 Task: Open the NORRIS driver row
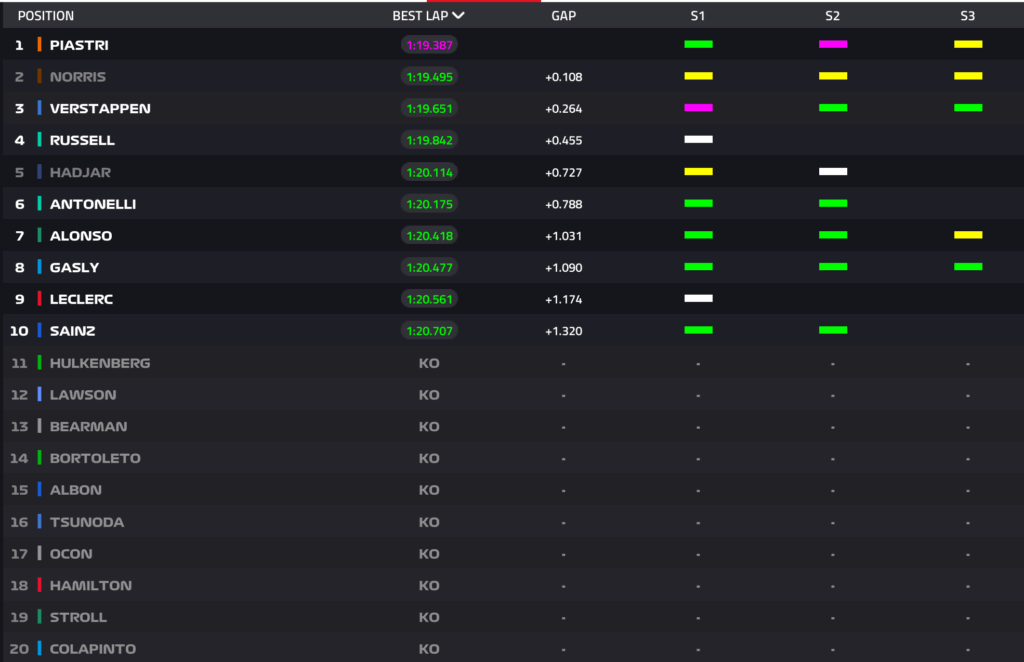click(x=78, y=77)
